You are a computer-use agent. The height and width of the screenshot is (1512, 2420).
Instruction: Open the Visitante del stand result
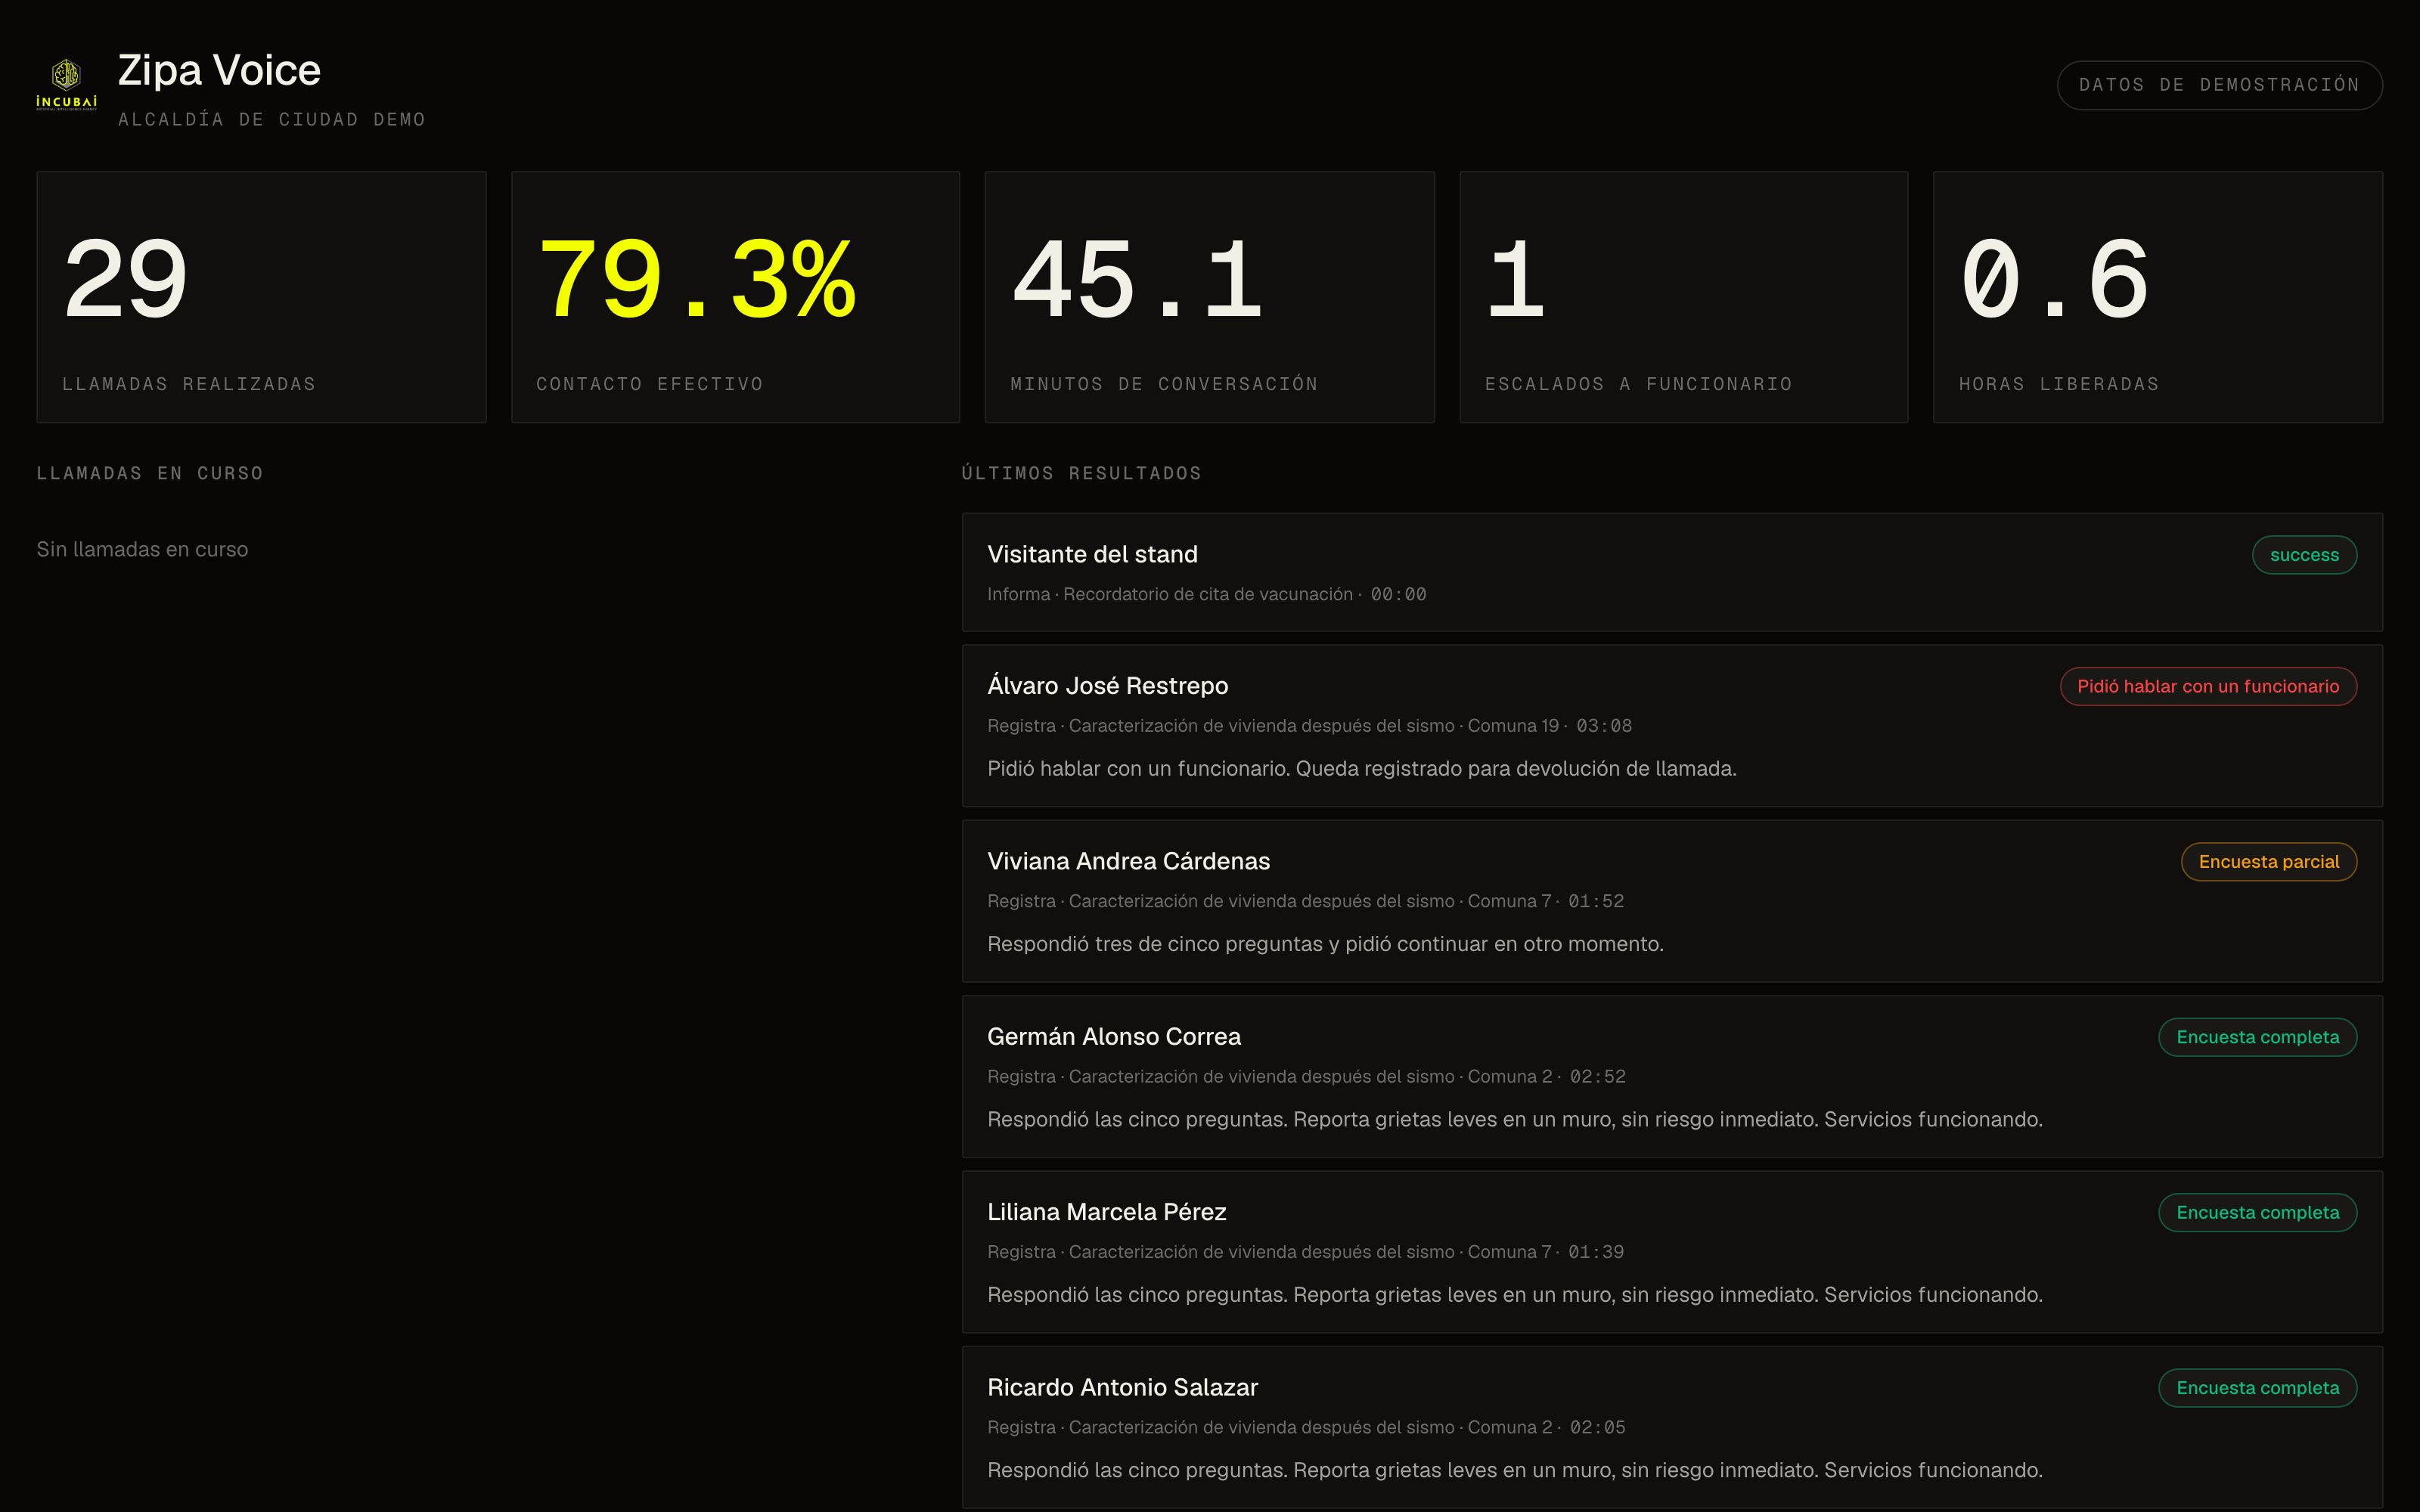click(x=1672, y=572)
